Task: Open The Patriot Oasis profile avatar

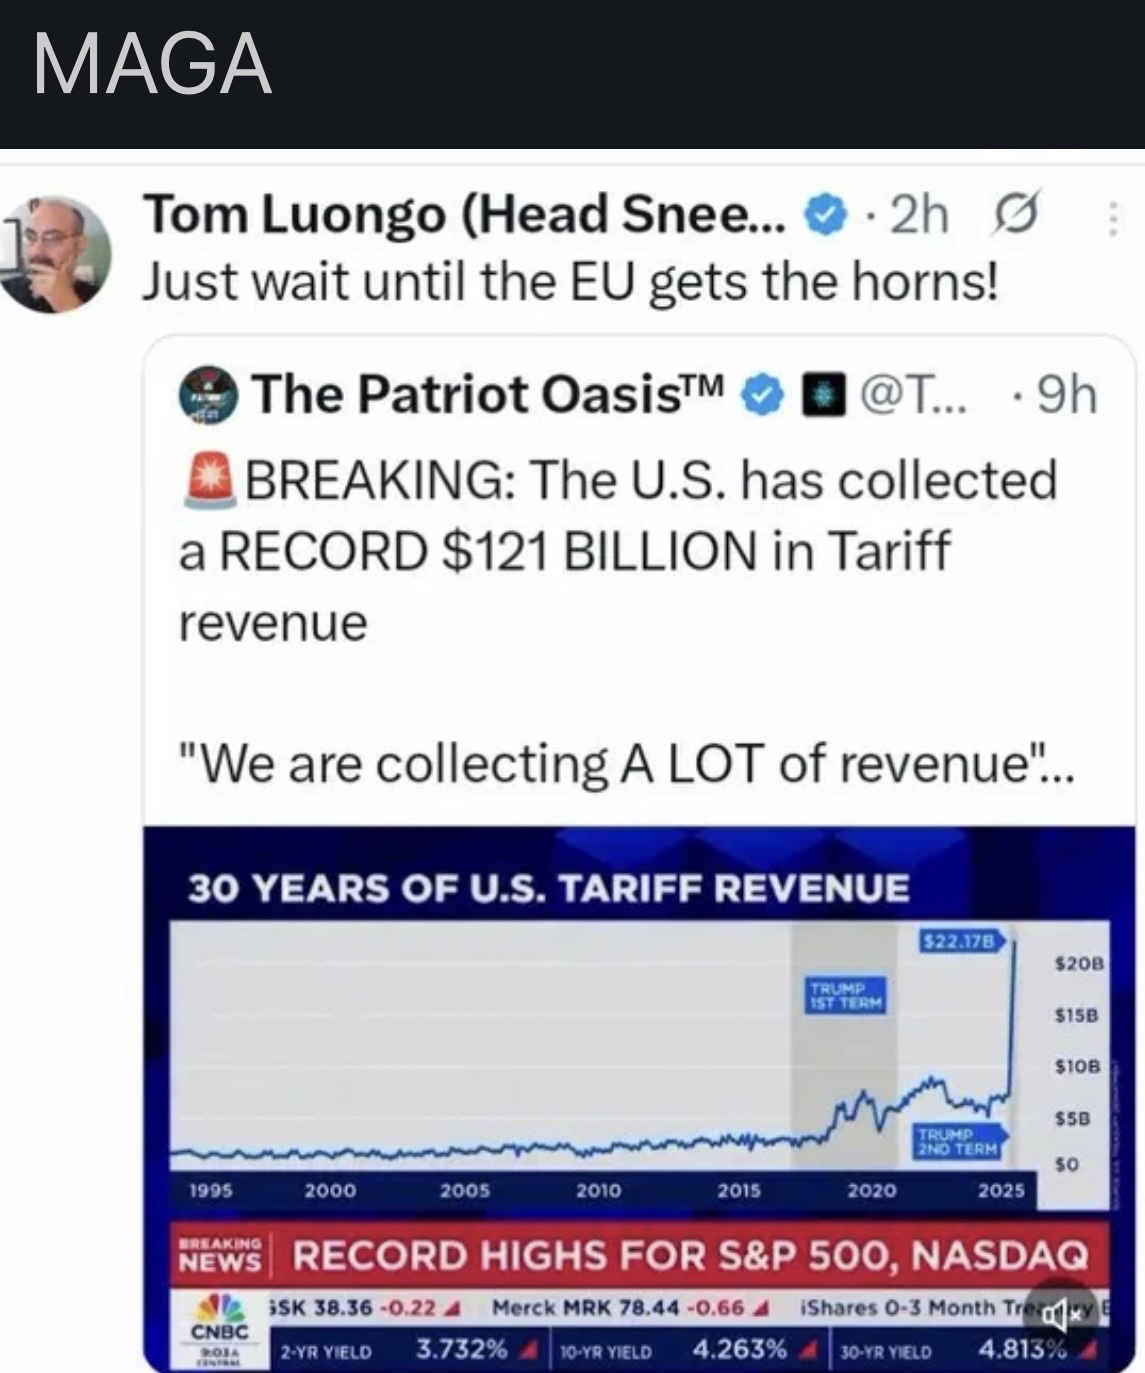Action: coord(208,396)
